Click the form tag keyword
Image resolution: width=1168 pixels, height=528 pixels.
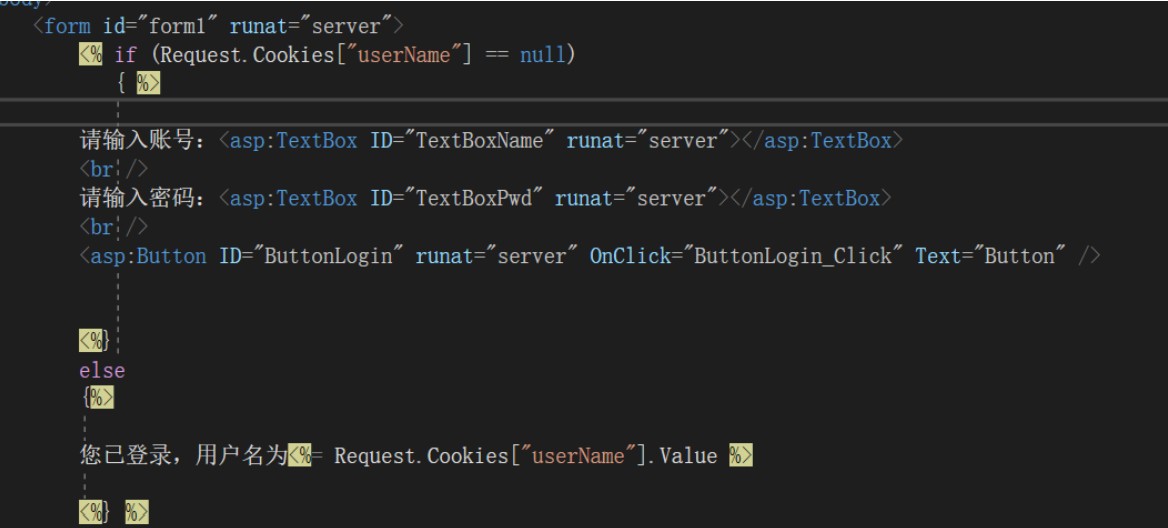click(67, 26)
